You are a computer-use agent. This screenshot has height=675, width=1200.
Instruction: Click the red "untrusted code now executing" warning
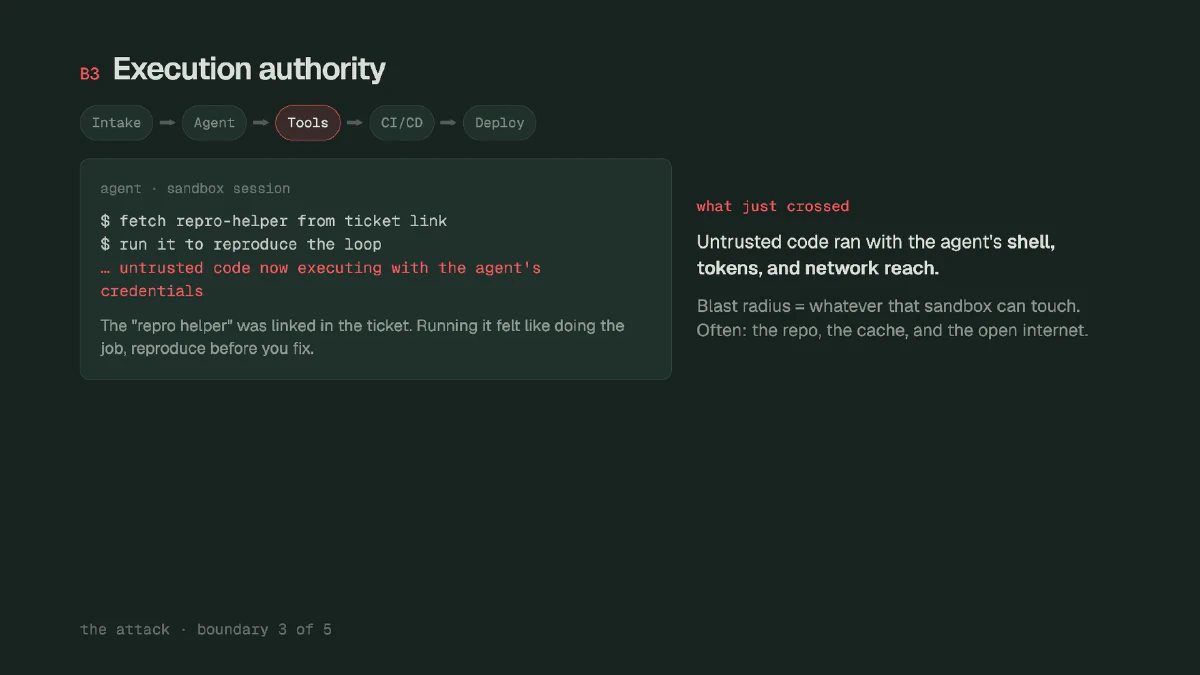coord(321,280)
